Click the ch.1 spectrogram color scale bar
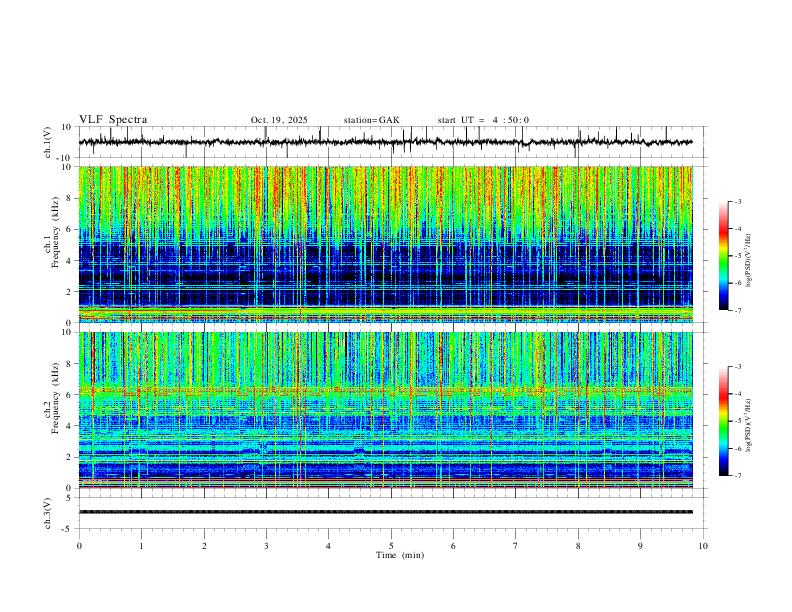The width and height of the screenshot is (792, 612). coord(723,256)
